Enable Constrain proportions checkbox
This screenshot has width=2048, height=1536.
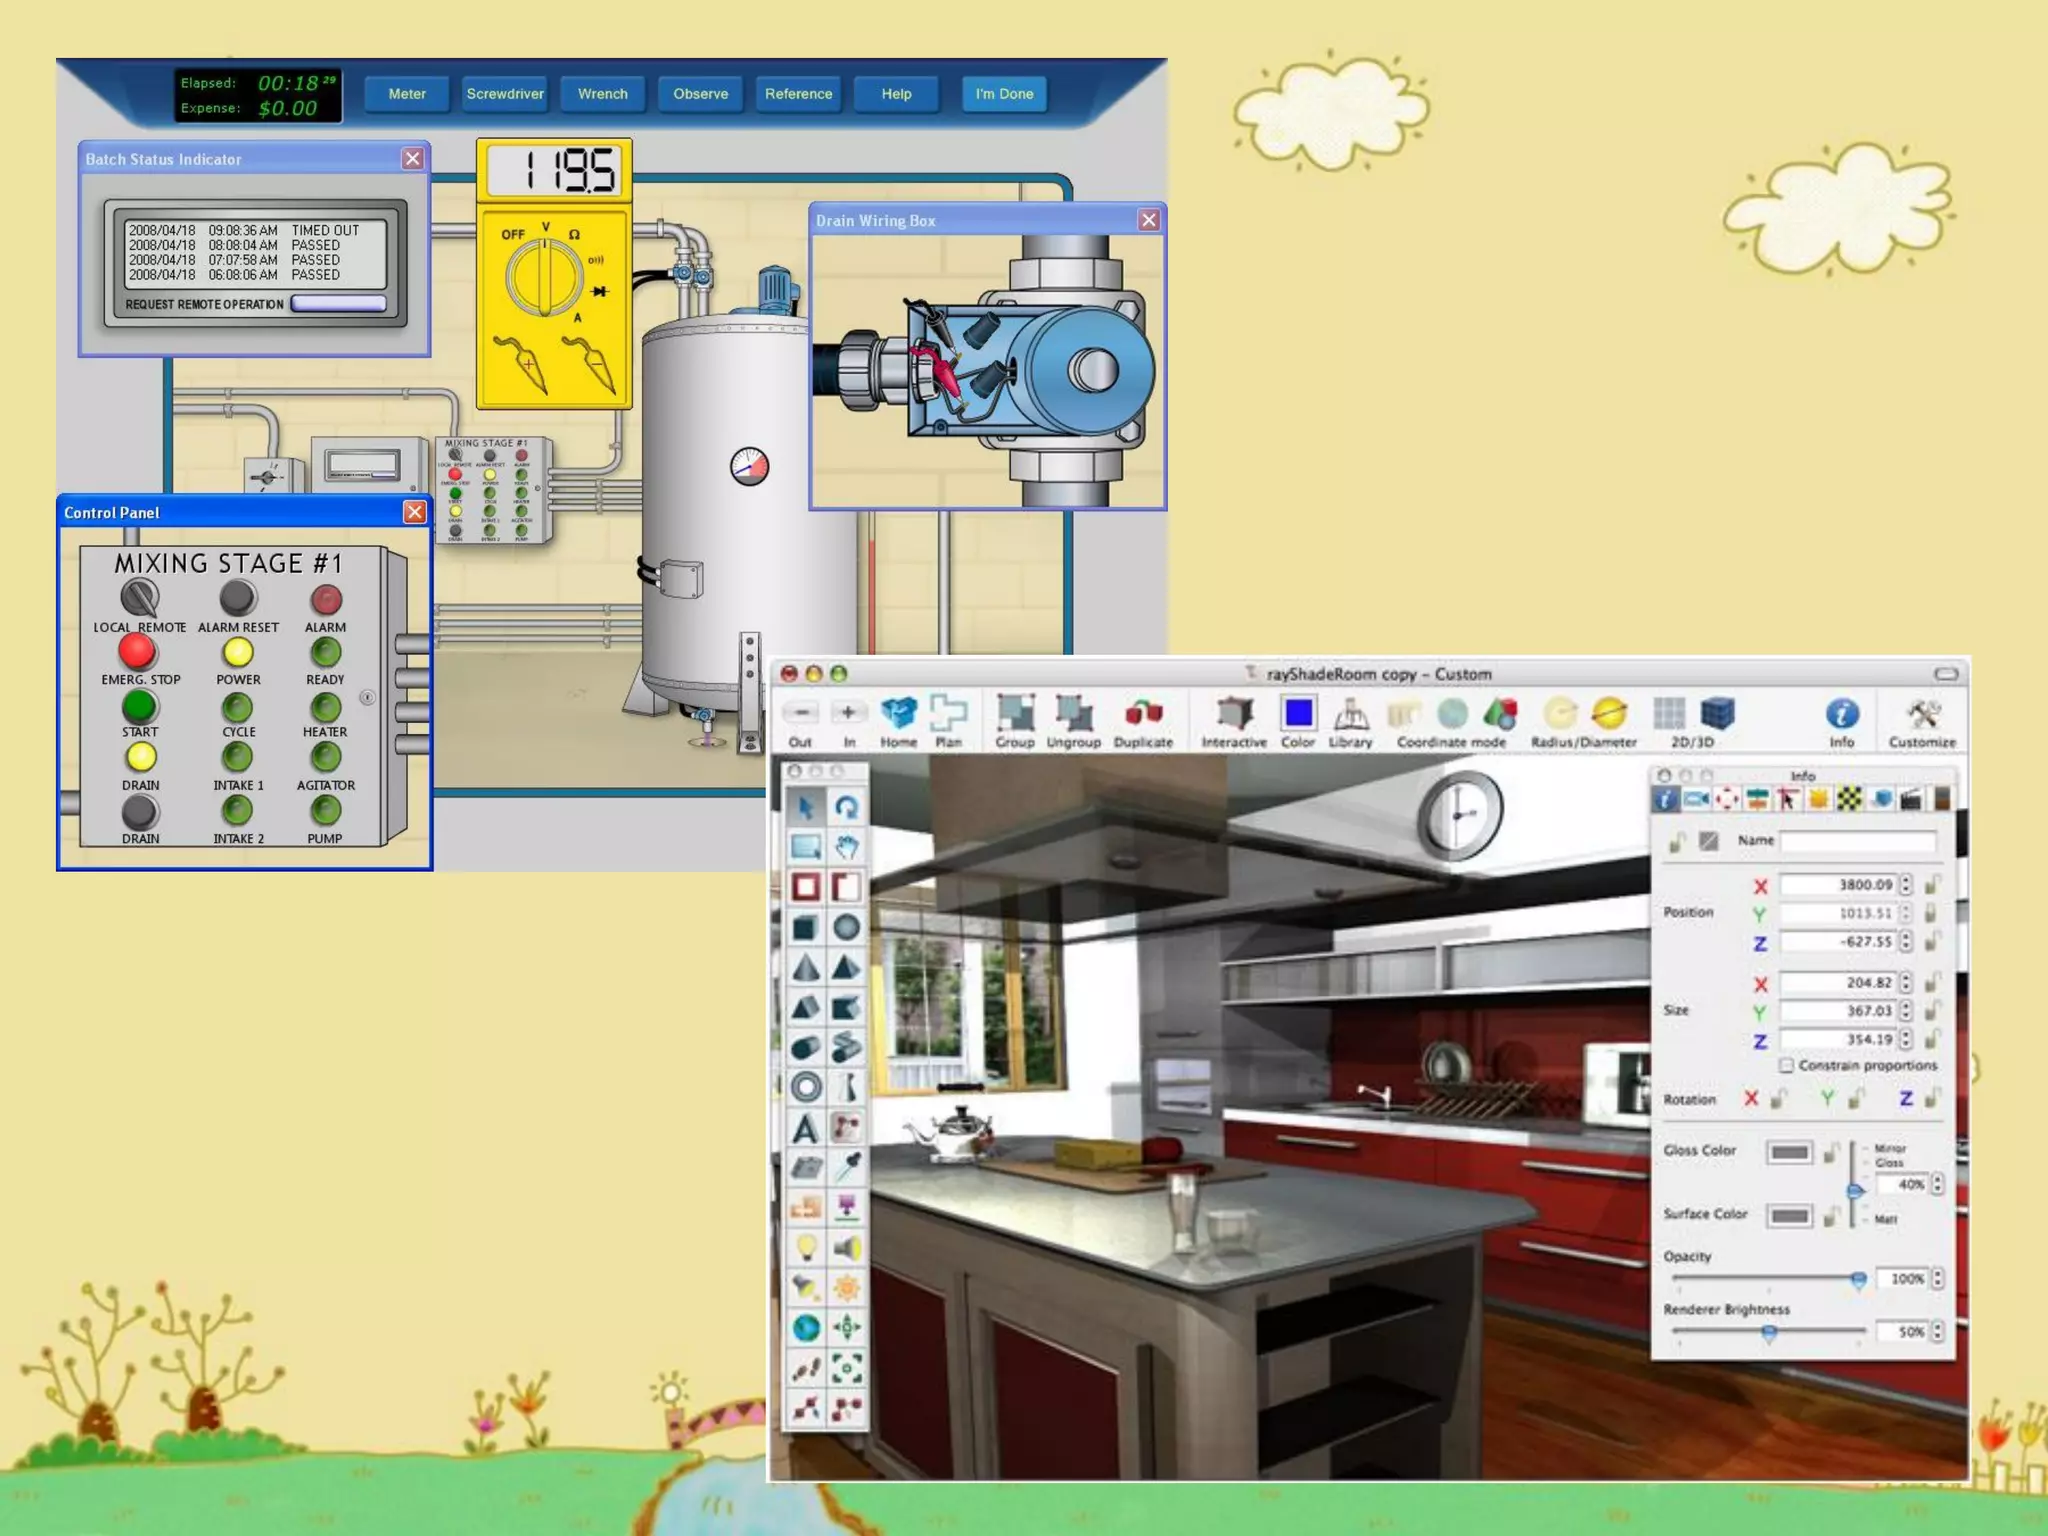click(1786, 1066)
